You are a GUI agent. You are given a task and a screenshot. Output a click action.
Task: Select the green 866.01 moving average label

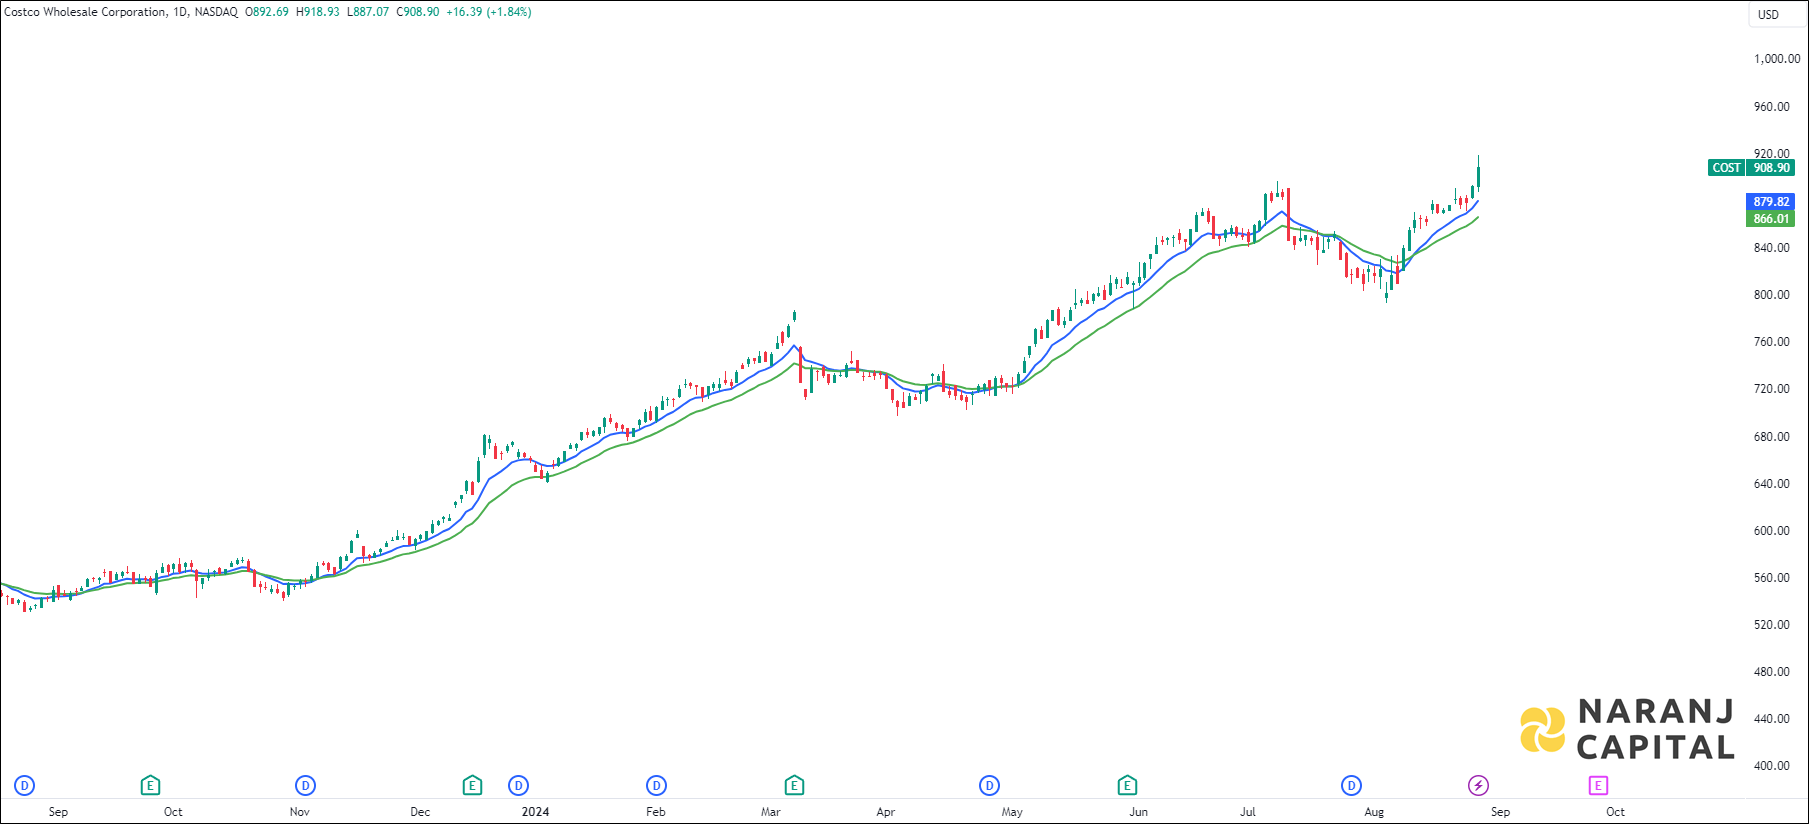(1771, 219)
